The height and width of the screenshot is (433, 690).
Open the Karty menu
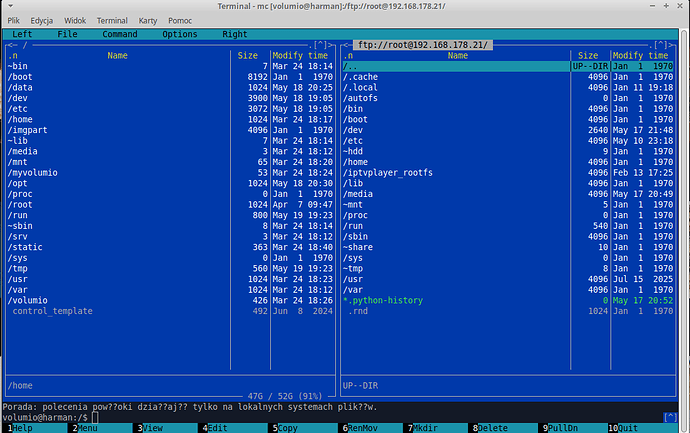click(148, 21)
